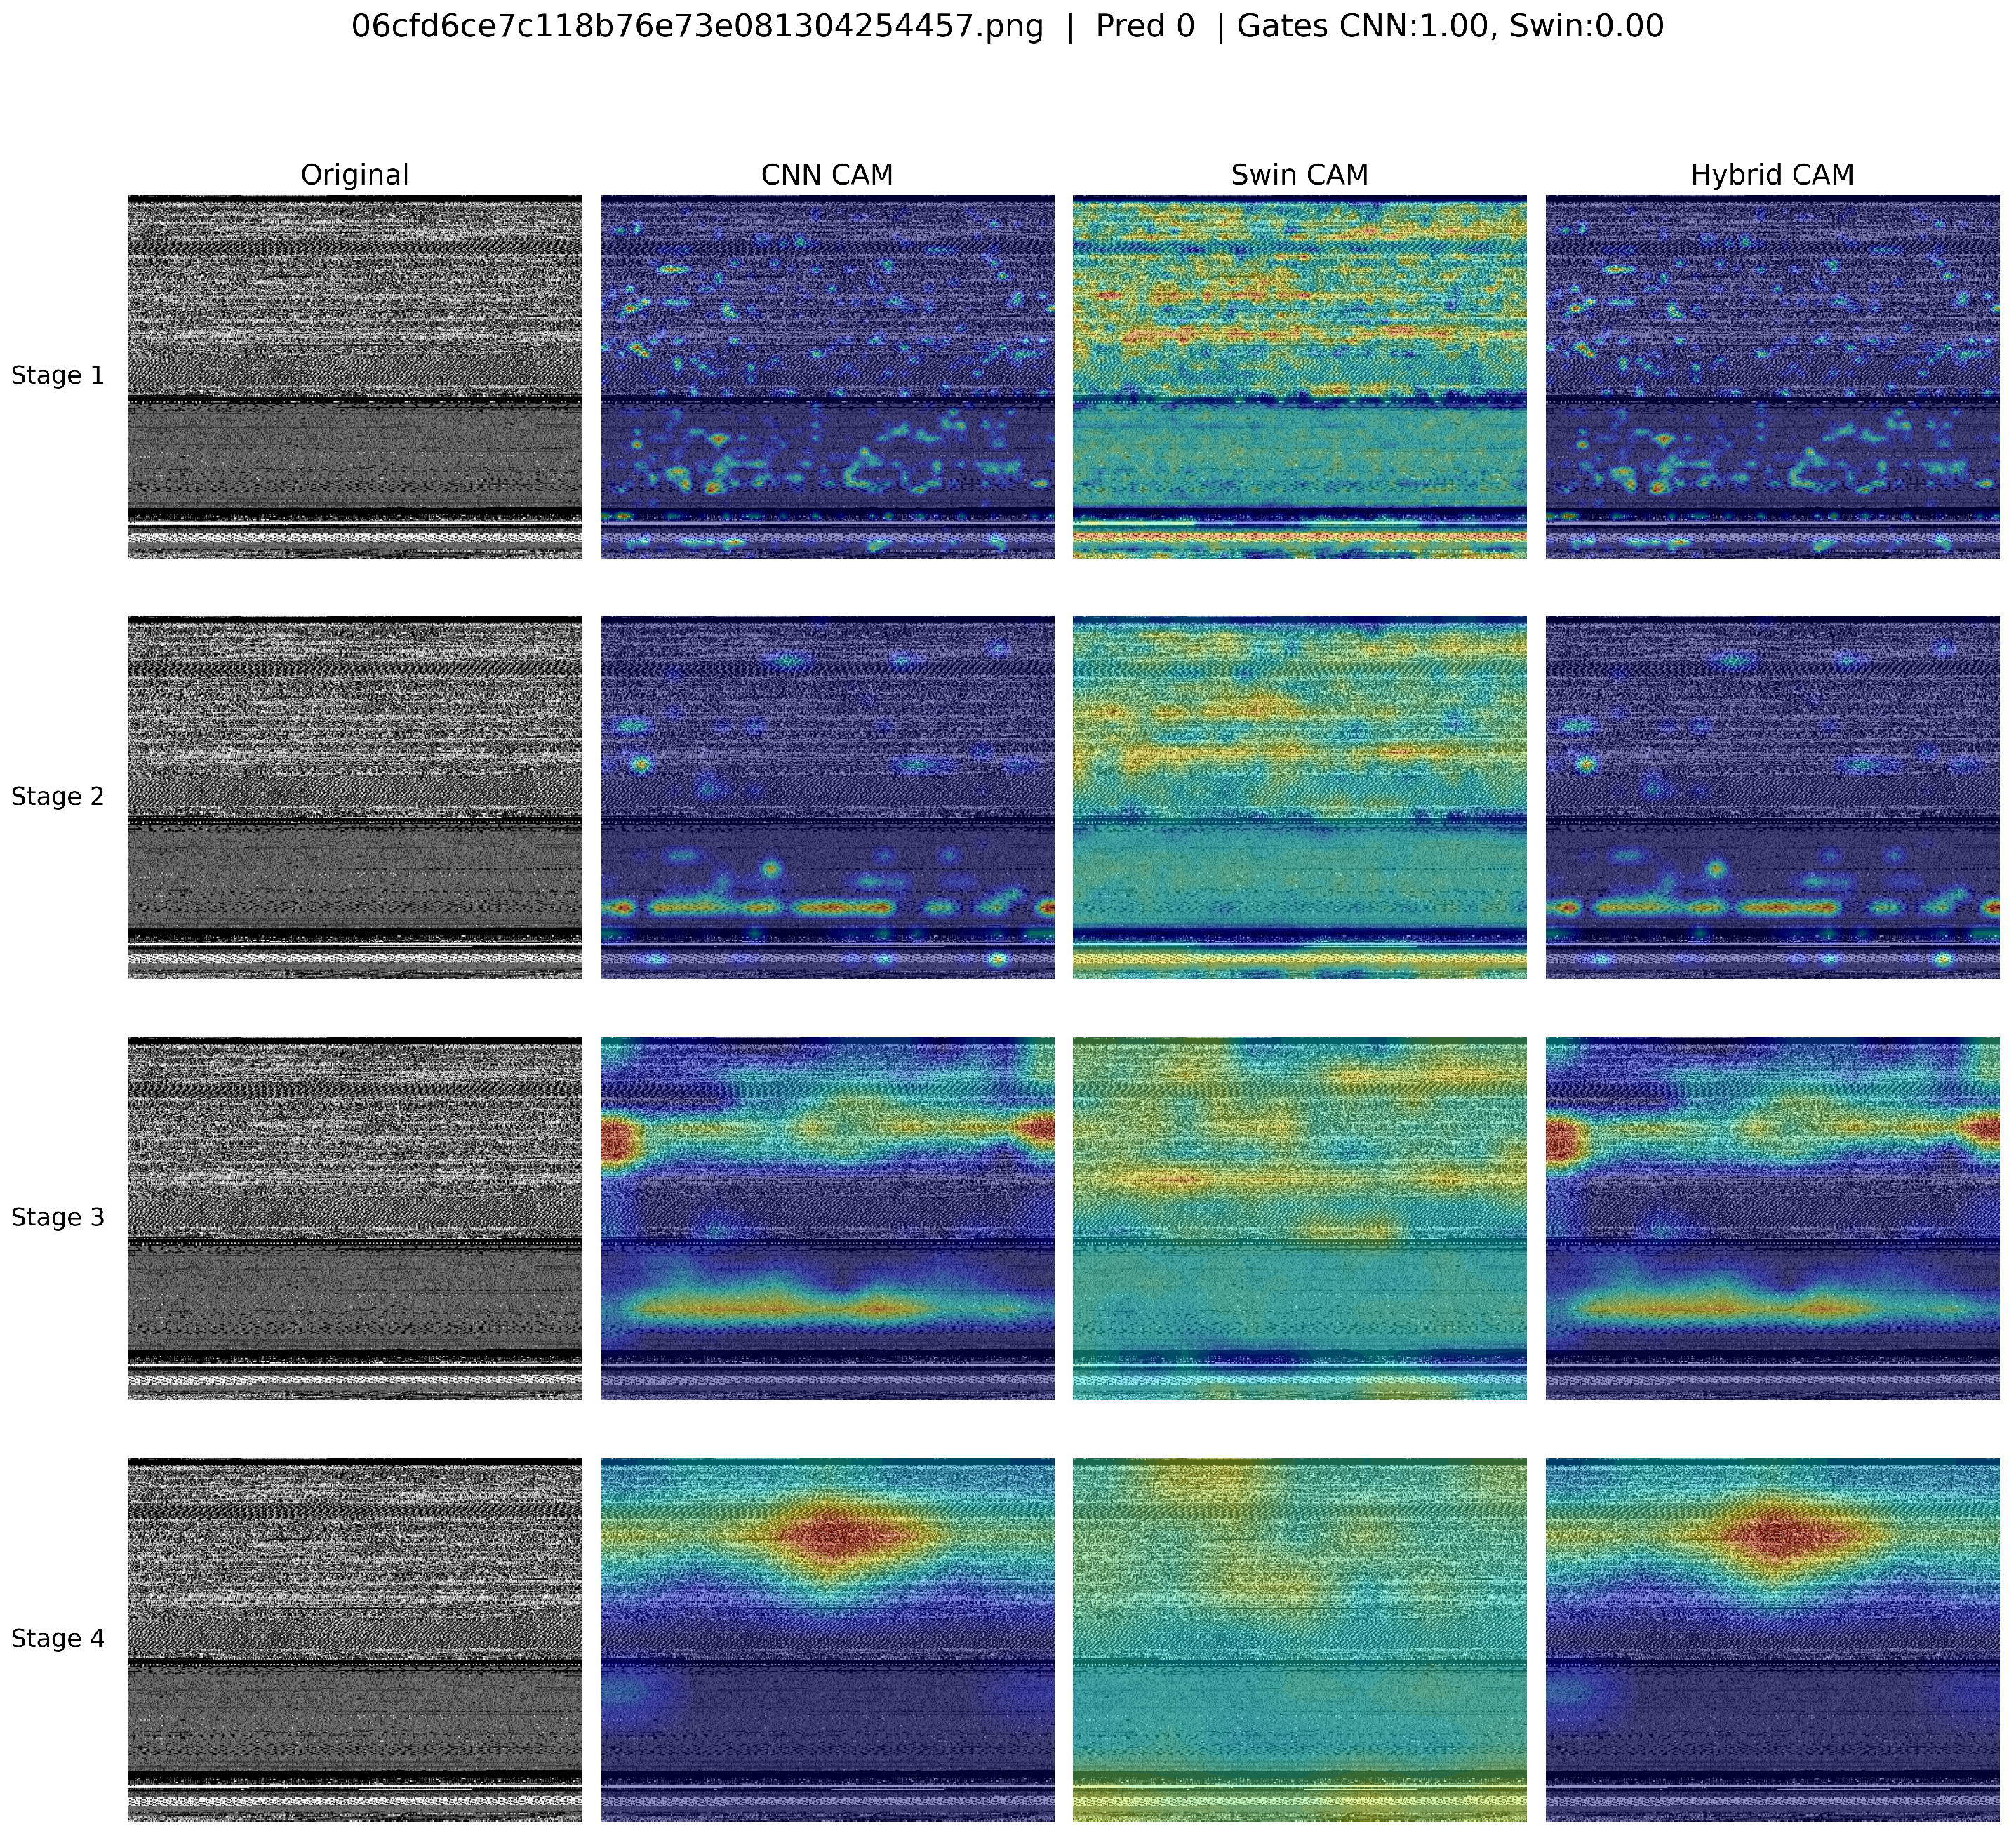Select the Stage 2 Original image
This screenshot has width=2016, height=1838.
[355, 797]
